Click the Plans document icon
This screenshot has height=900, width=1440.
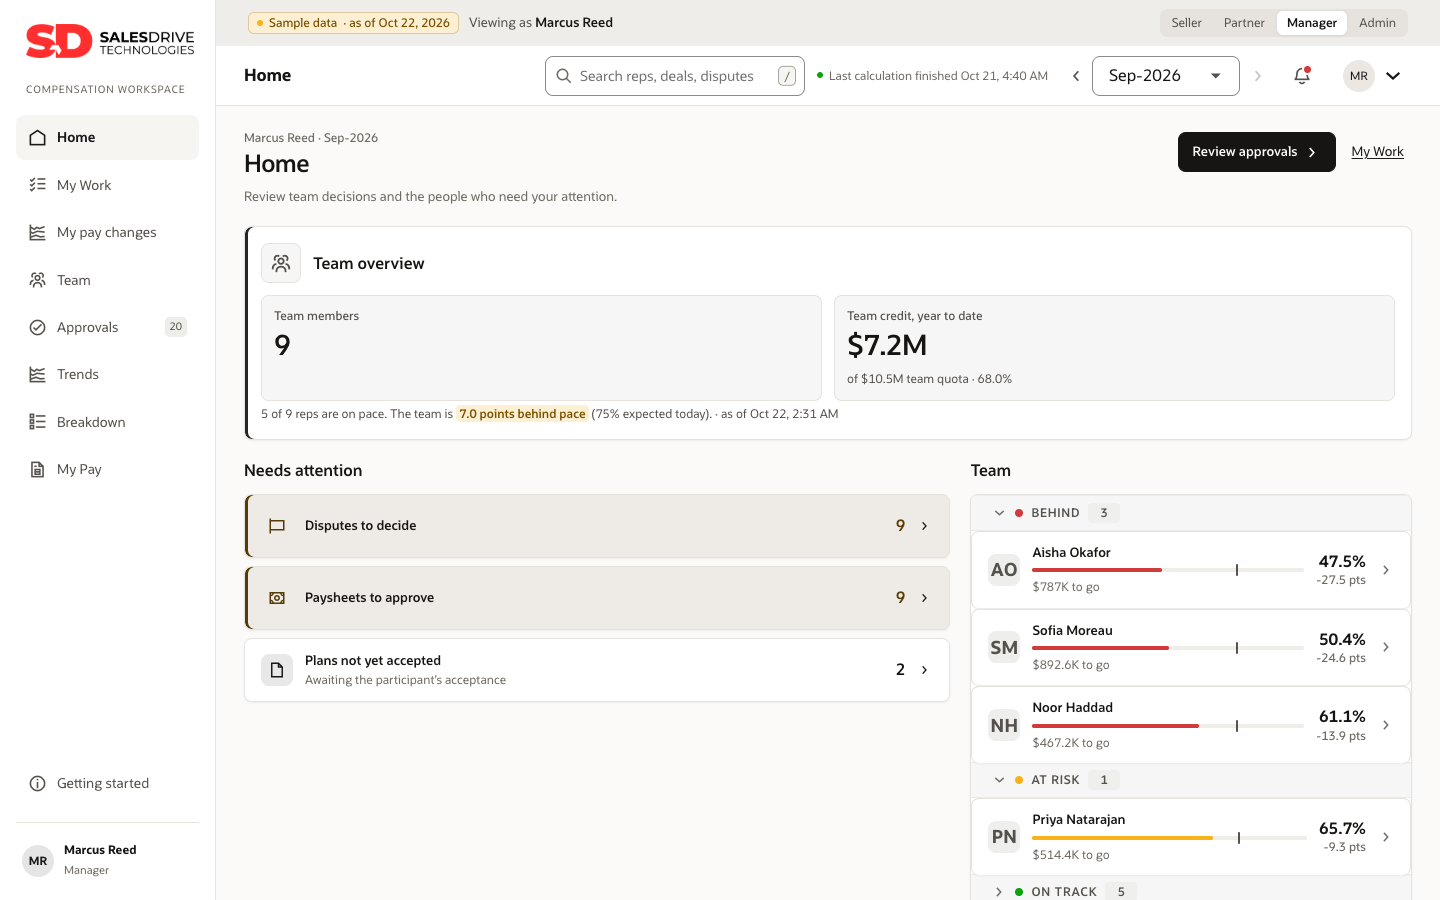click(x=277, y=670)
